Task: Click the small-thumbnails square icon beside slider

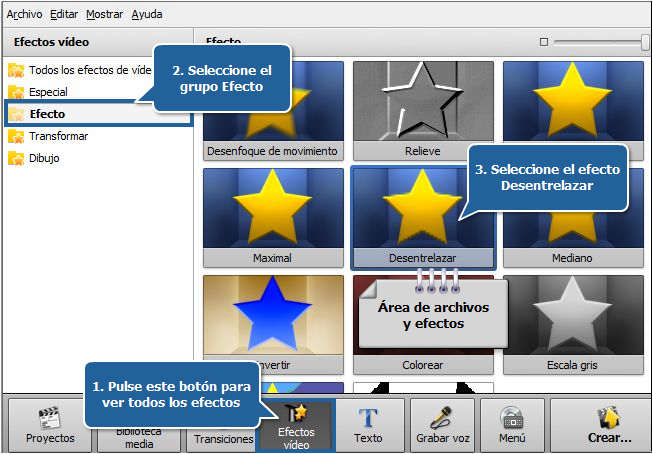Action: click(x=543, y=42)
